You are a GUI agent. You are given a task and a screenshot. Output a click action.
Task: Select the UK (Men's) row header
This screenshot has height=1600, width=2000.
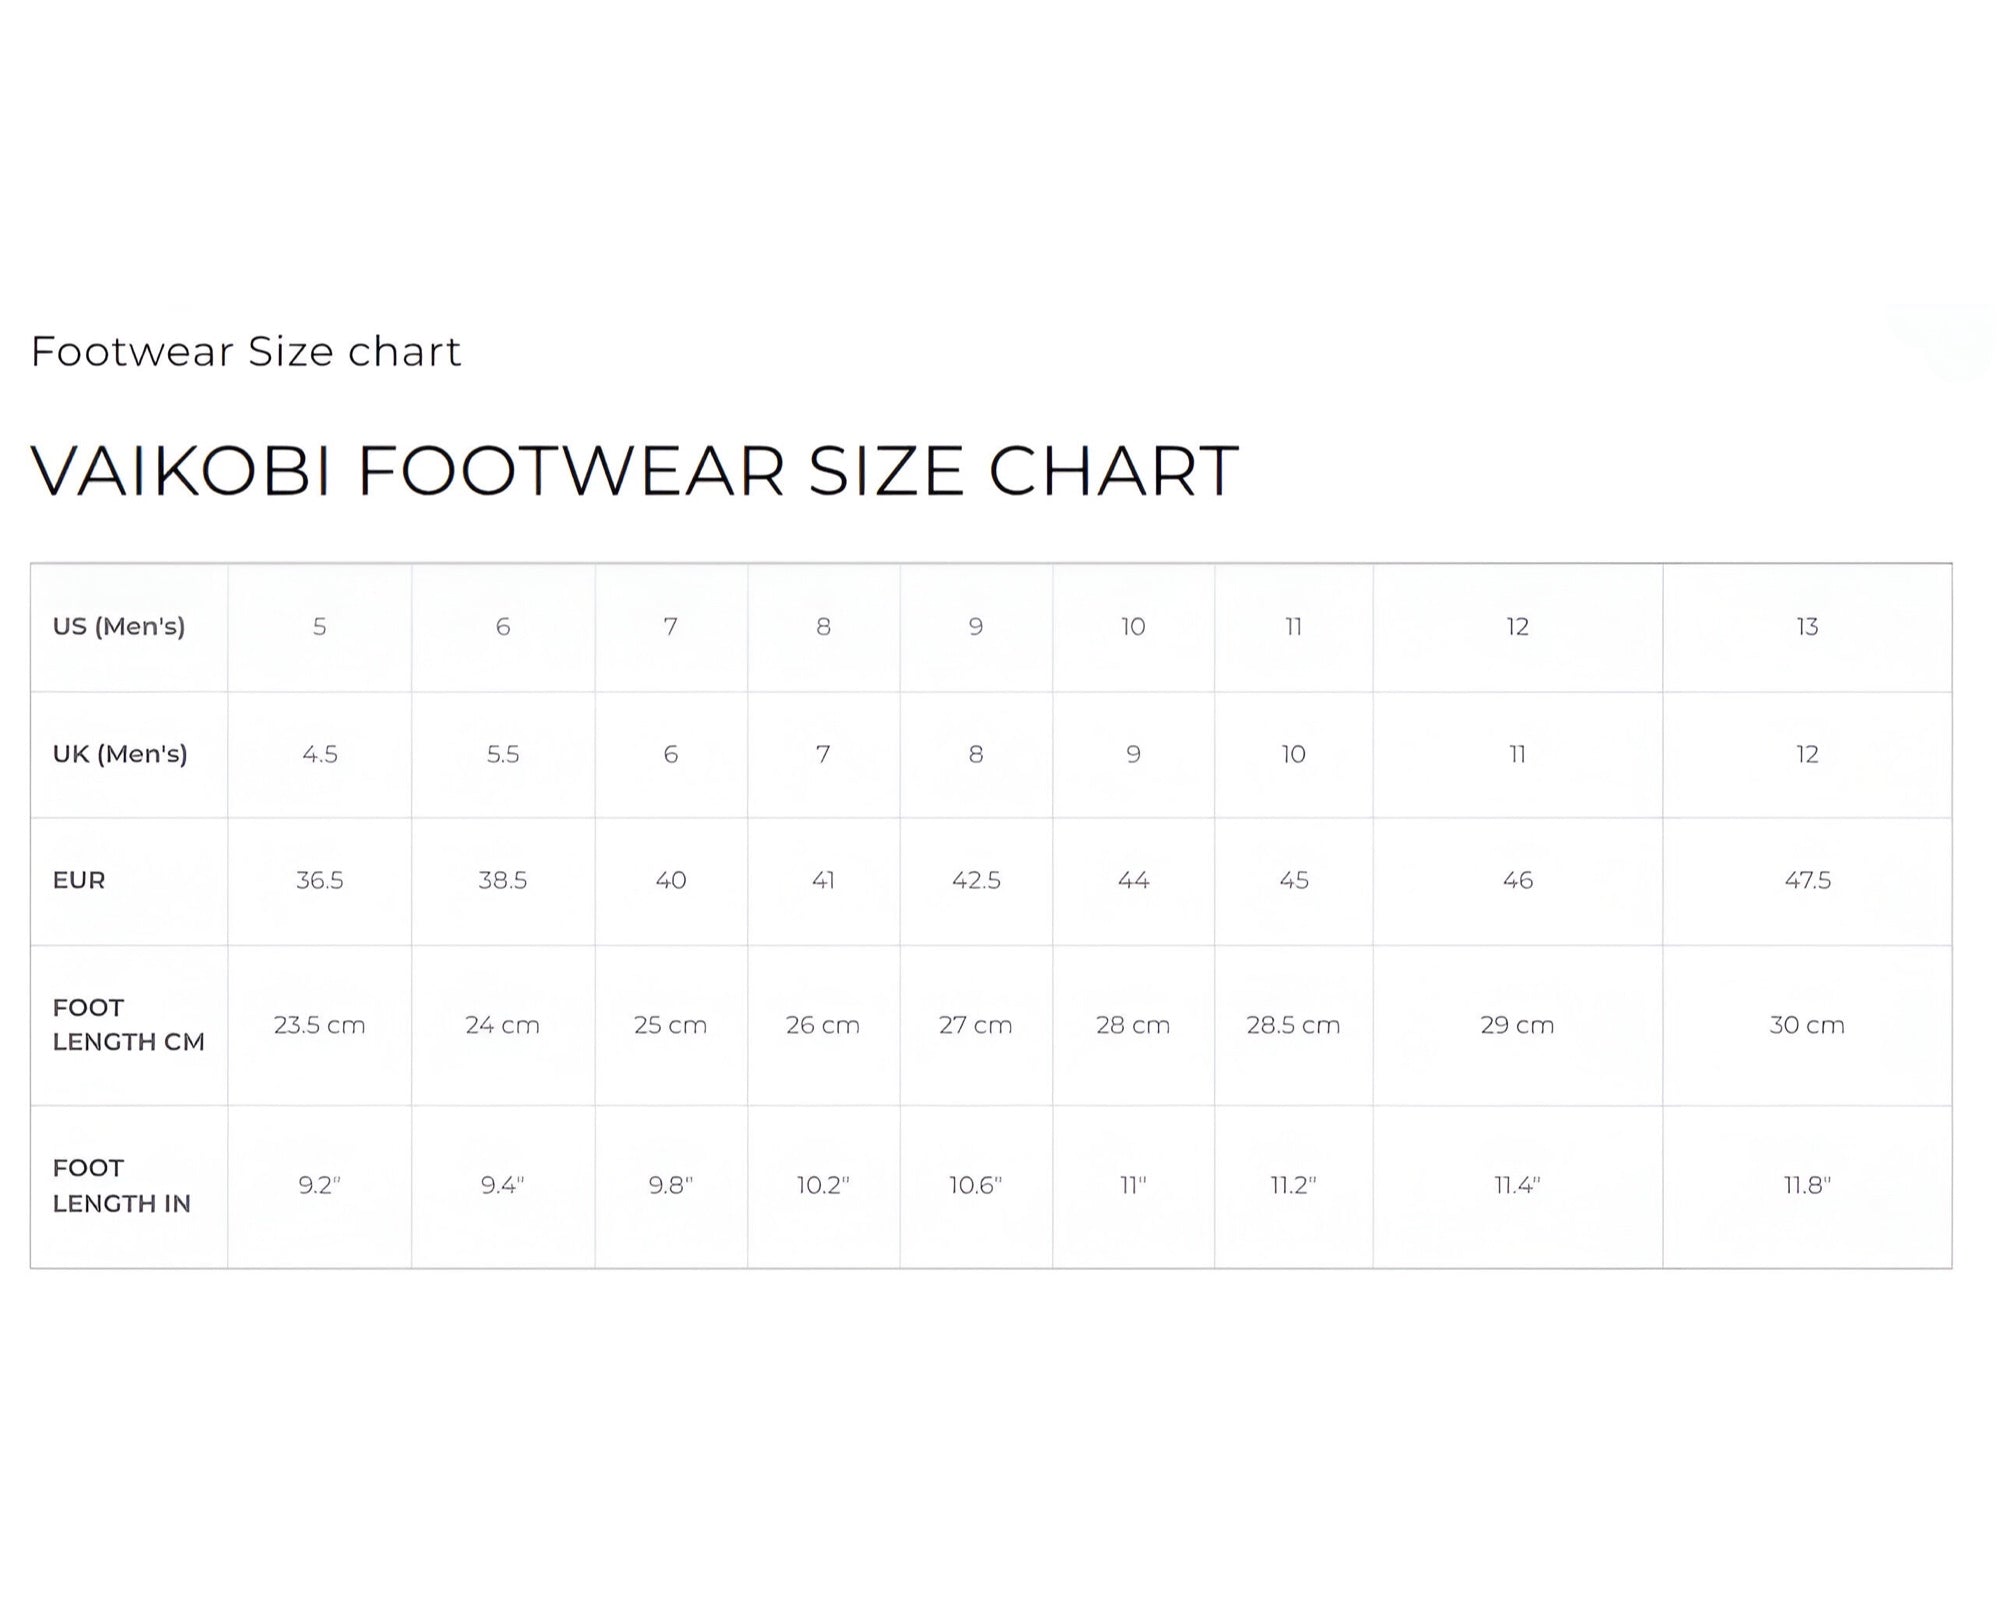point(120,754)
